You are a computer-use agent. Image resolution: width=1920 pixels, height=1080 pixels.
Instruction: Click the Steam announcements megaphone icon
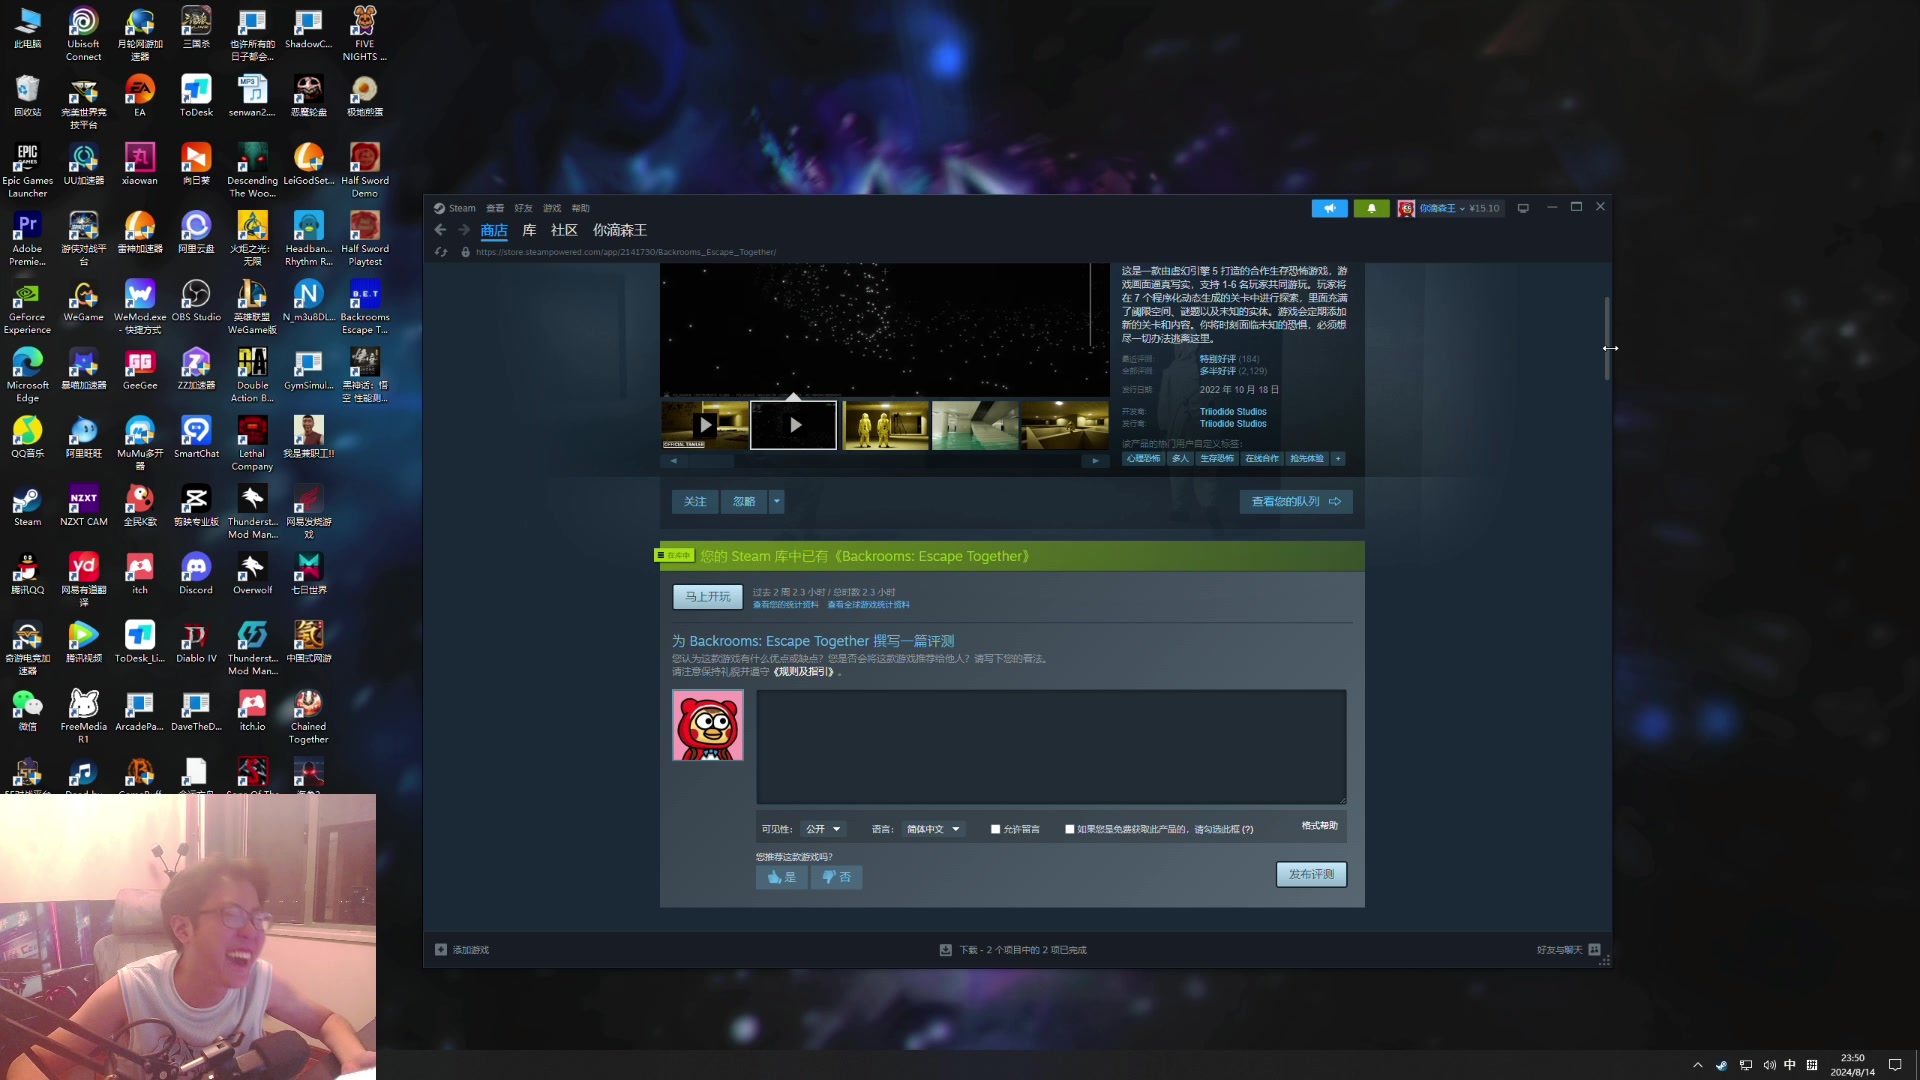pos(1329,208)
